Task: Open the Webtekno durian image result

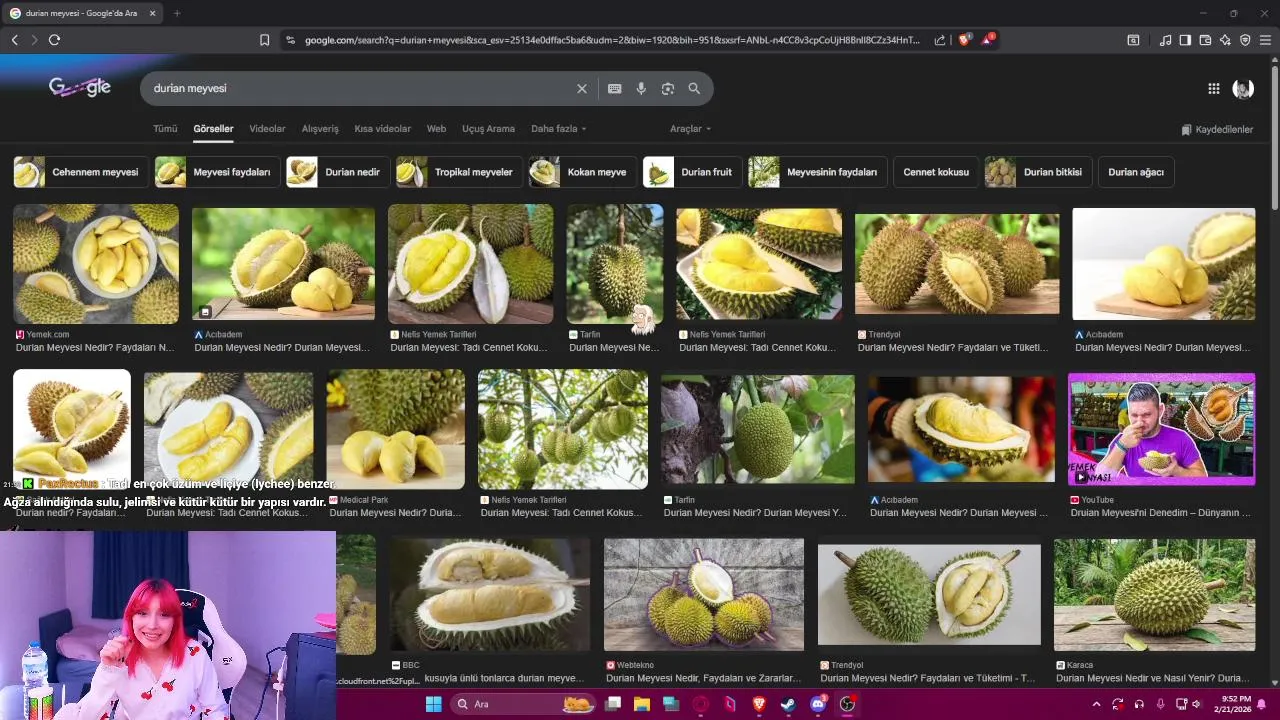Action: click(x=704, y=595)
